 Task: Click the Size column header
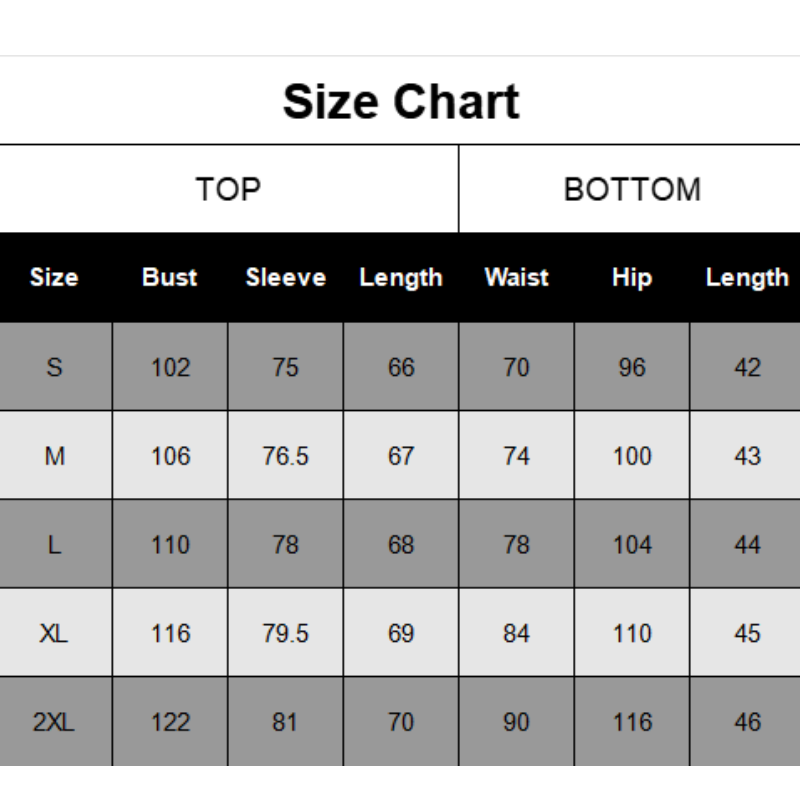tap(54, 277)
